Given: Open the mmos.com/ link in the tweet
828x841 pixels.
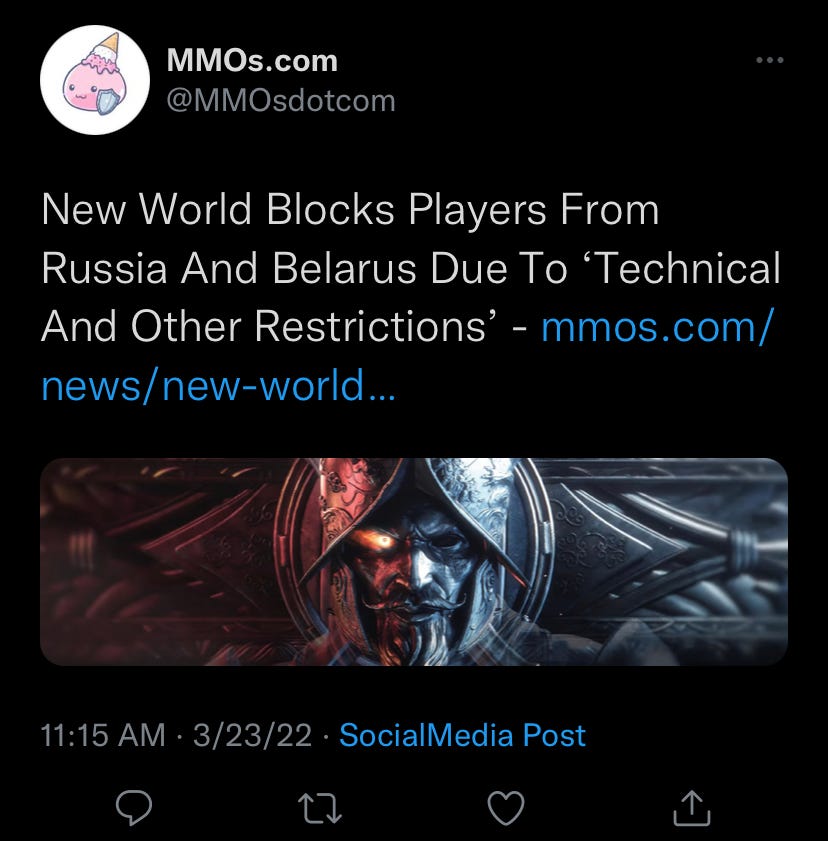Looking at the screenshot, I should [x=658, y=326].
